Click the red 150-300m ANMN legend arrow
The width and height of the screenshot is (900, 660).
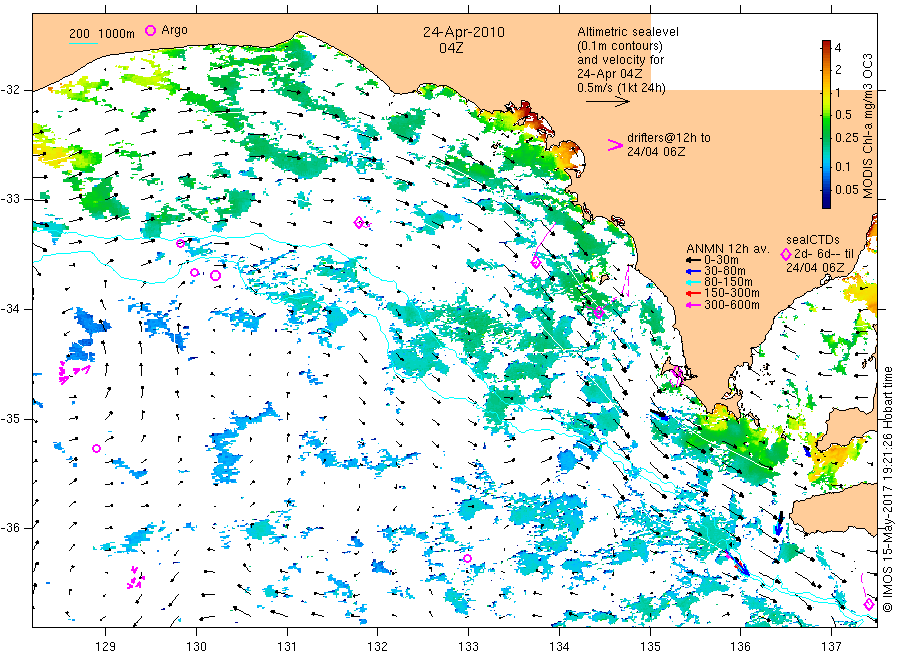(694, 294)
